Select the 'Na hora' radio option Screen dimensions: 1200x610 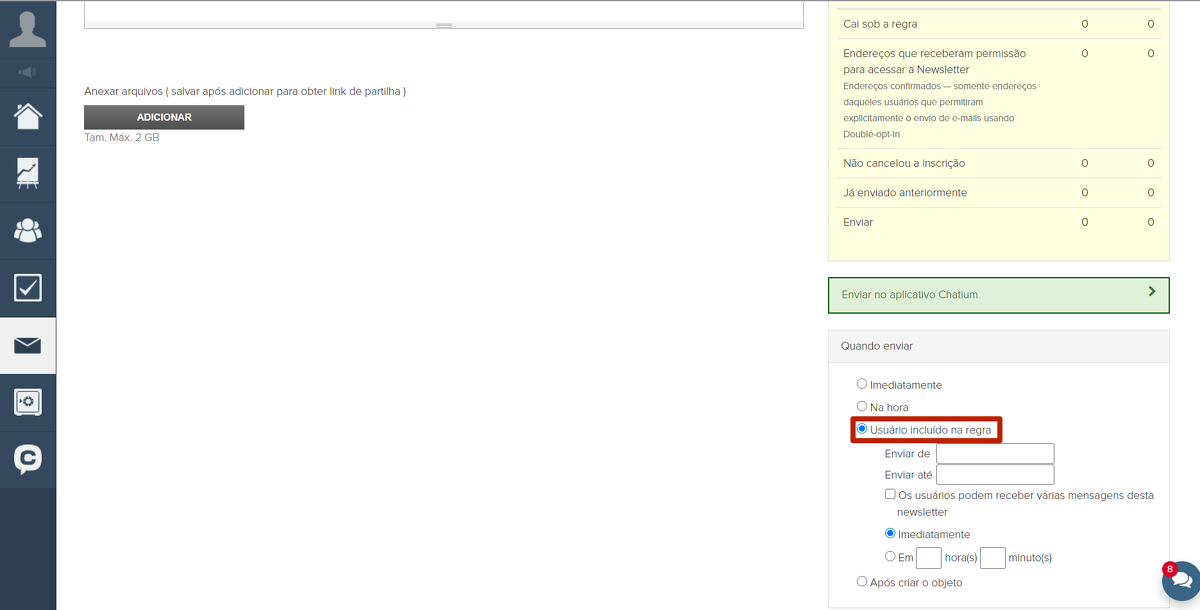tap(862, 406)
